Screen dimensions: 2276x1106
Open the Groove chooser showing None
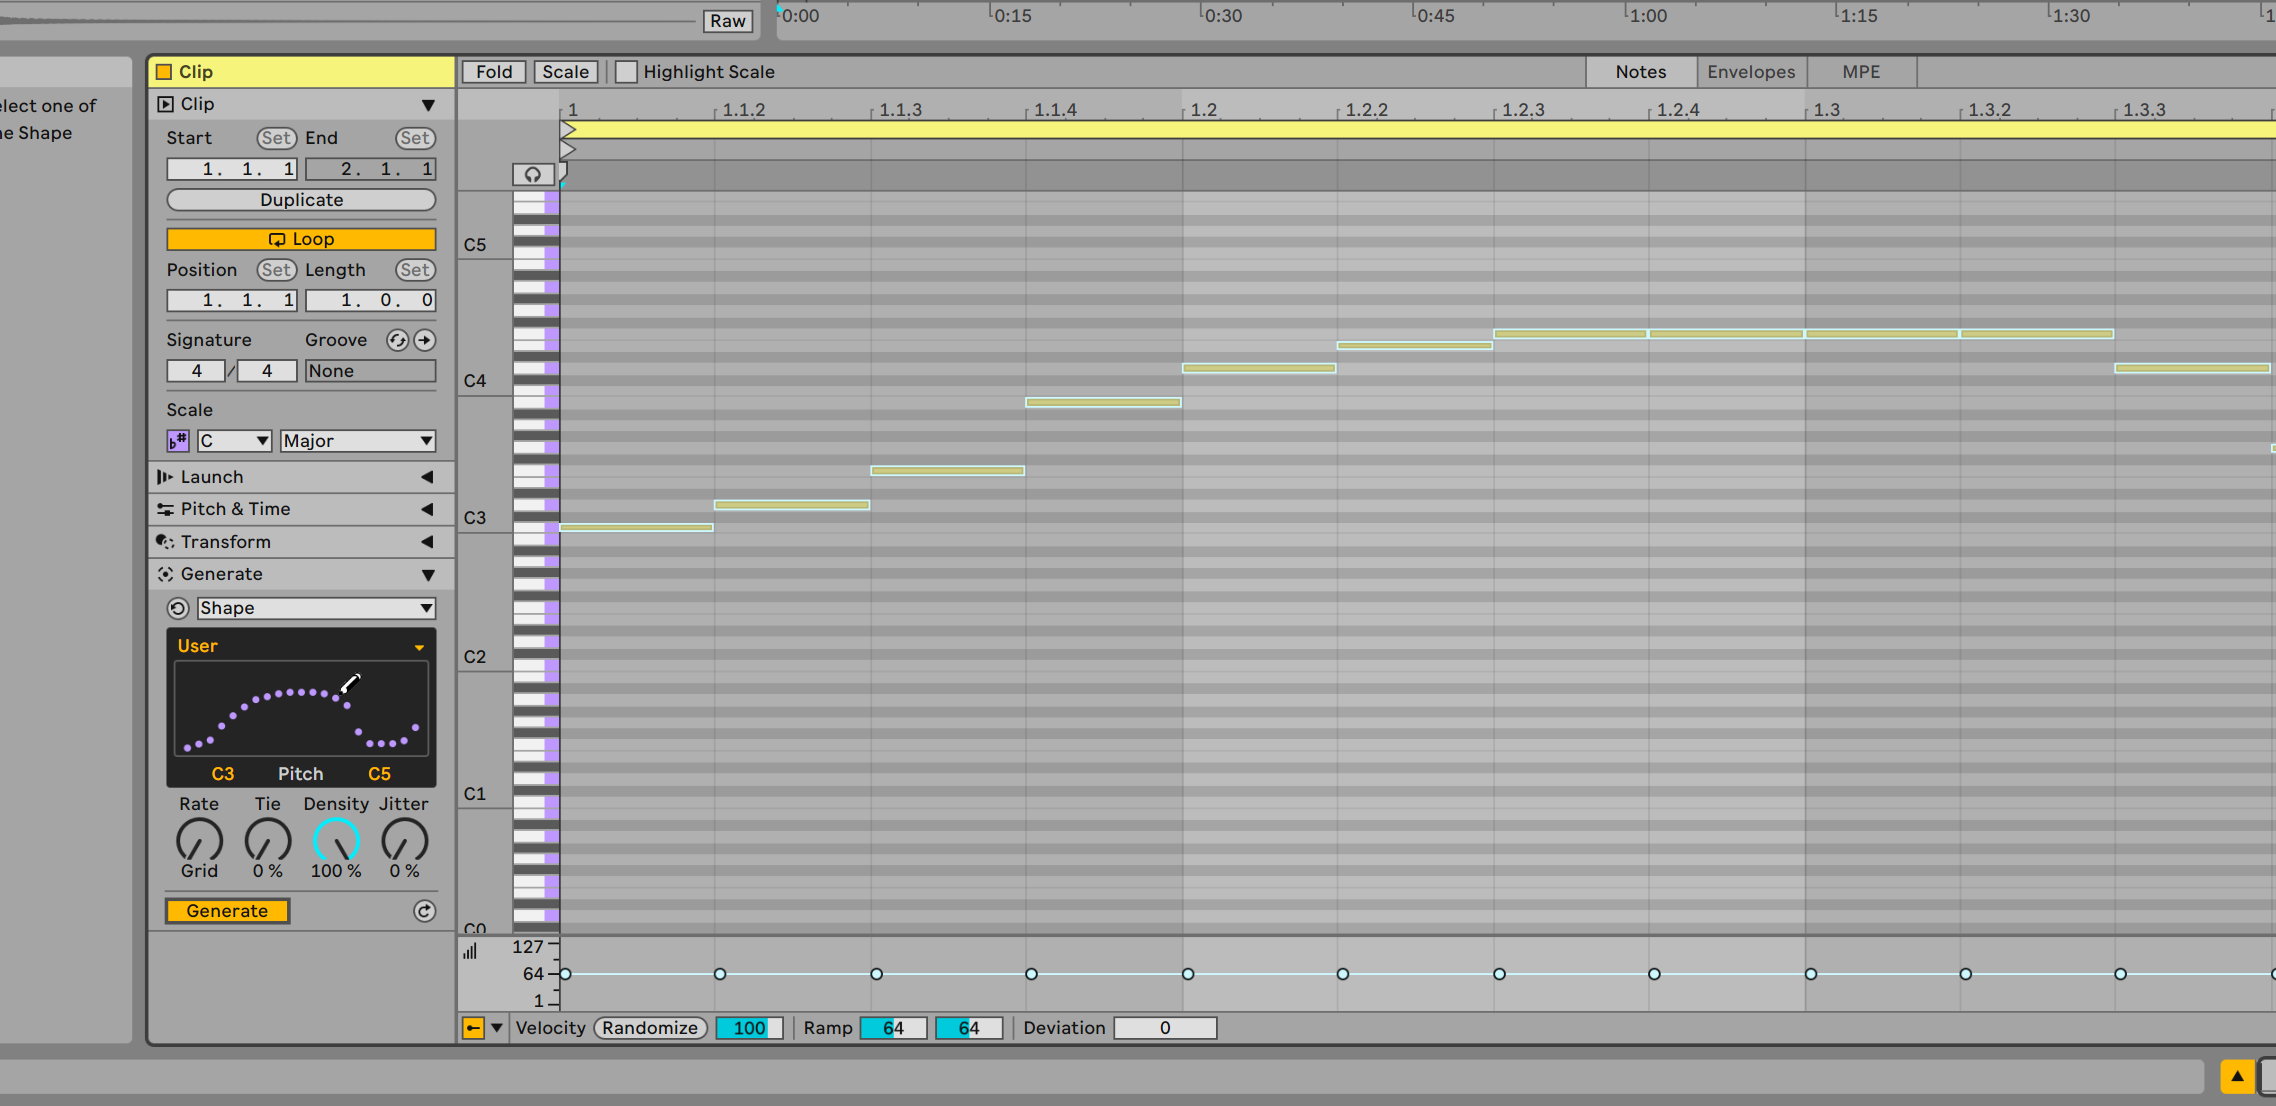pos(370,371)
